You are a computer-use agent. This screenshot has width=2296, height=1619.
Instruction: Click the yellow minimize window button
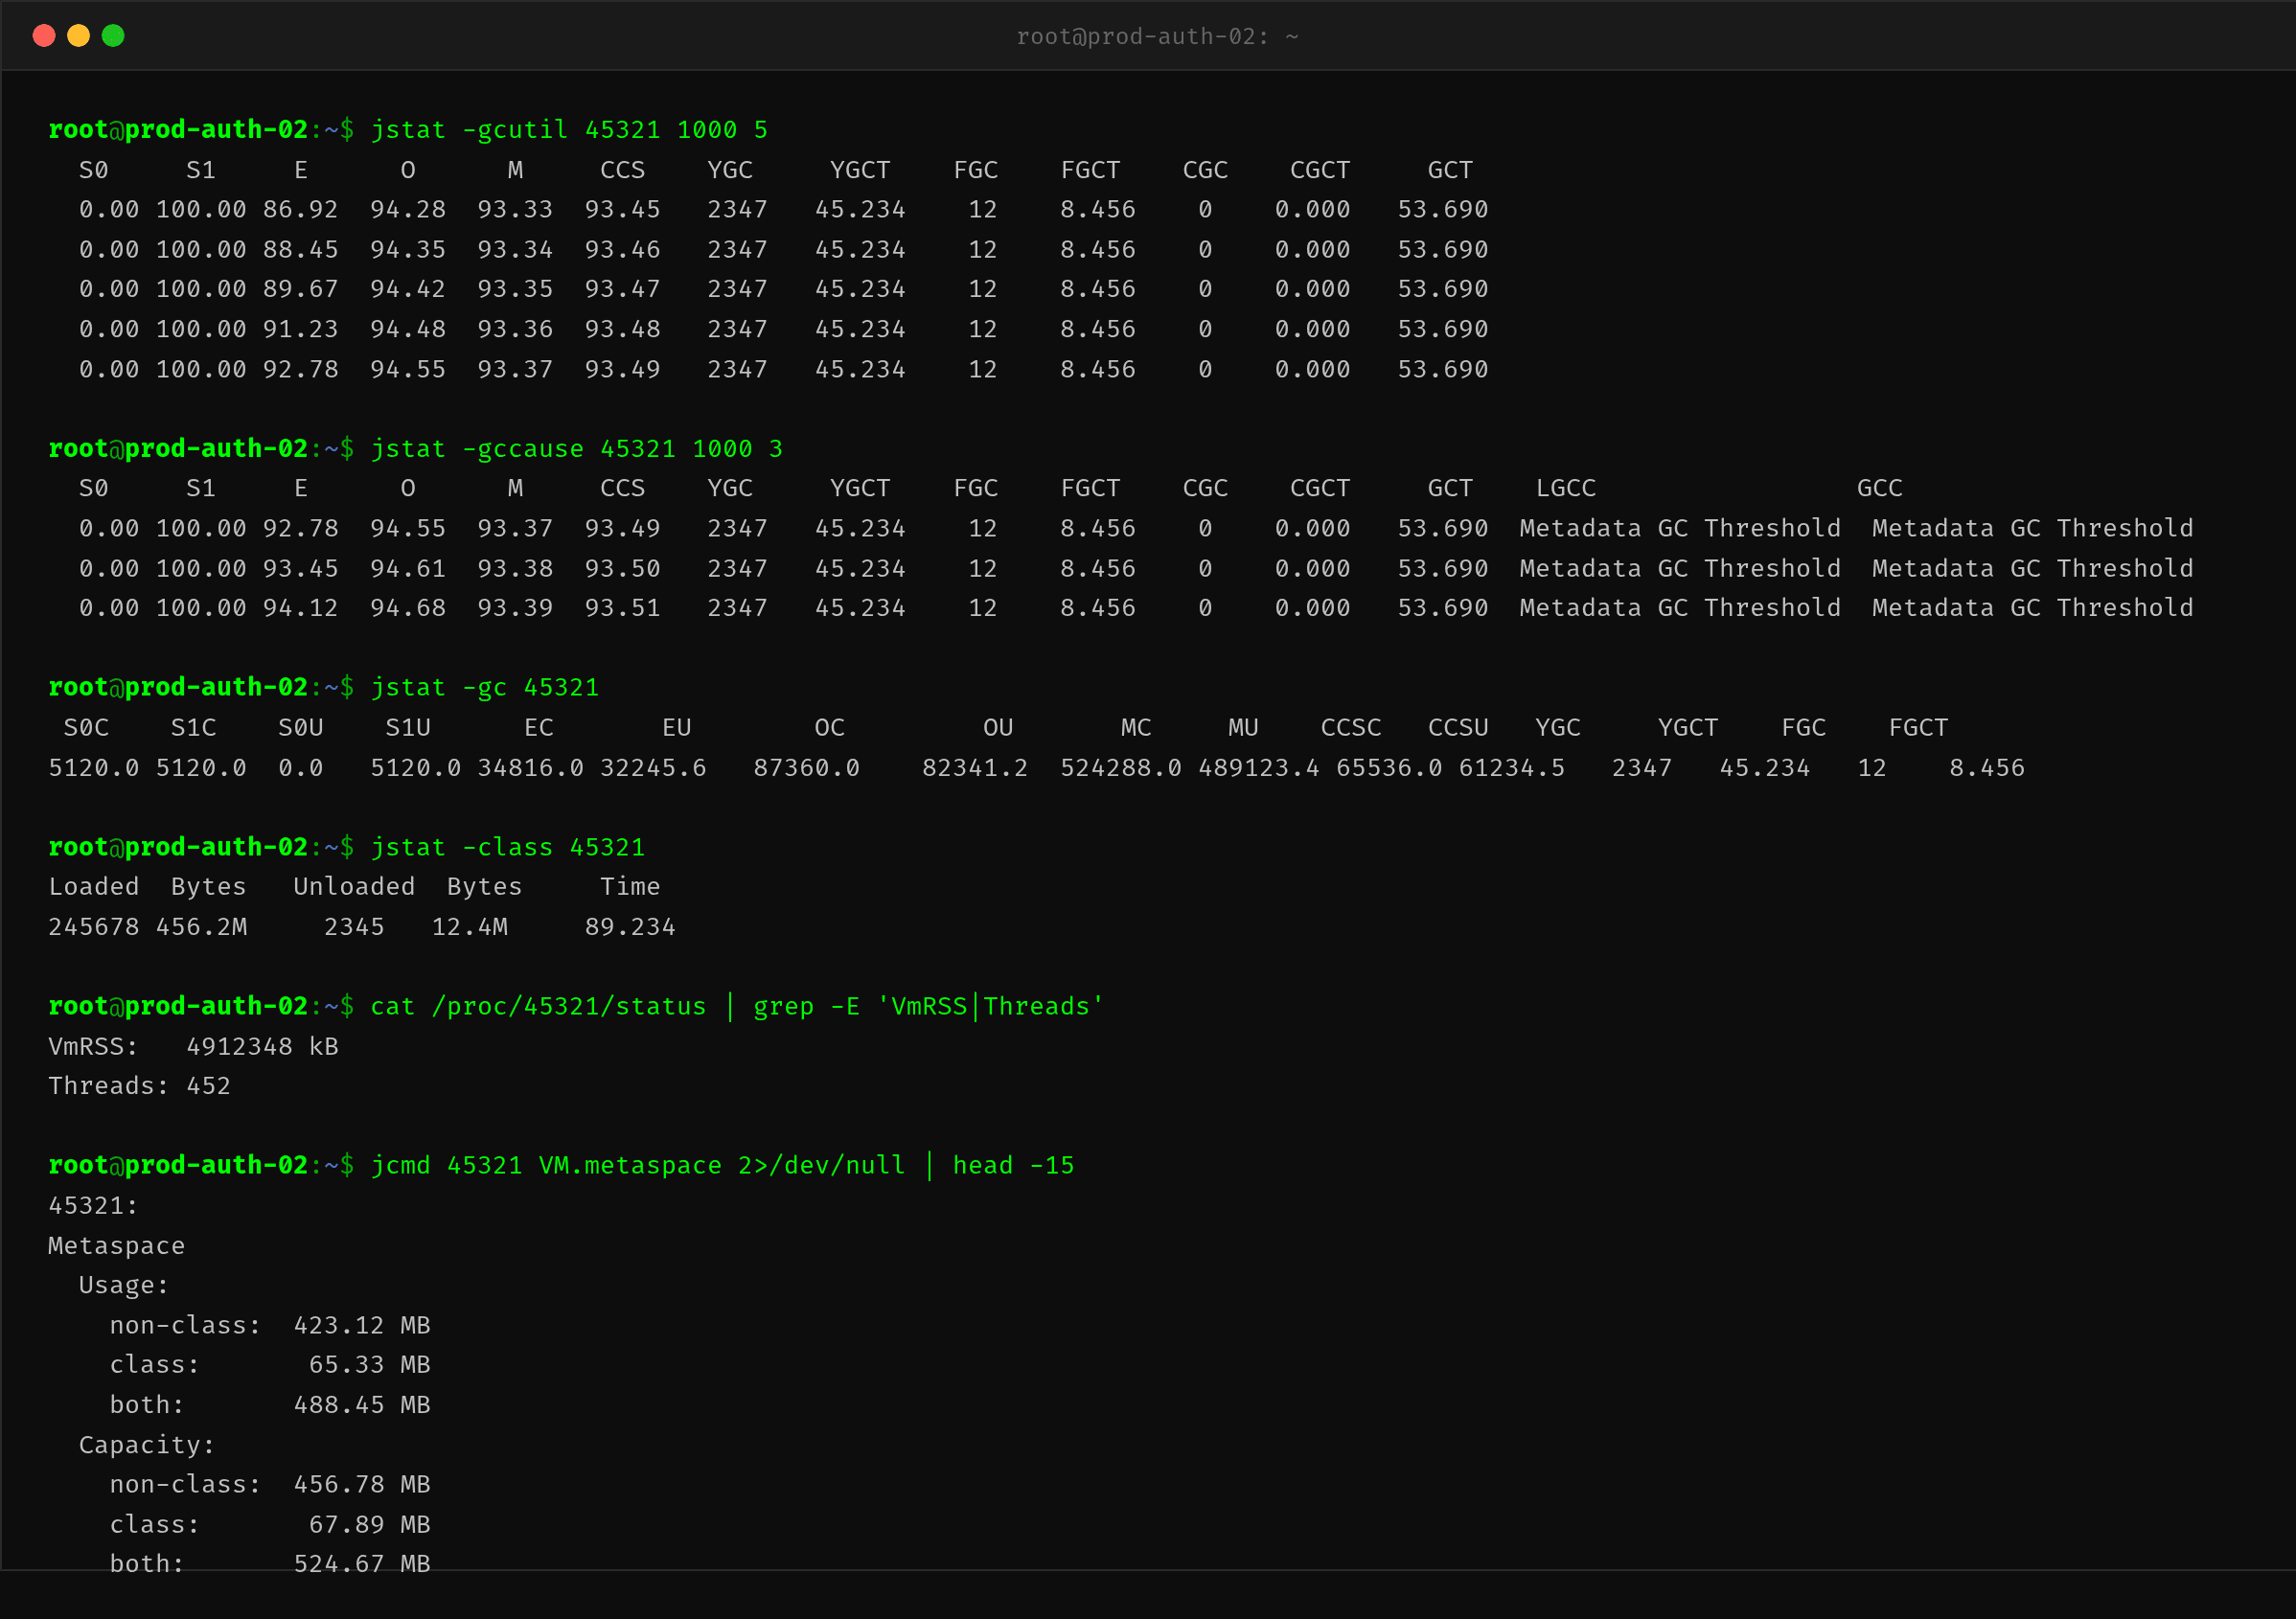click(78, 36)
